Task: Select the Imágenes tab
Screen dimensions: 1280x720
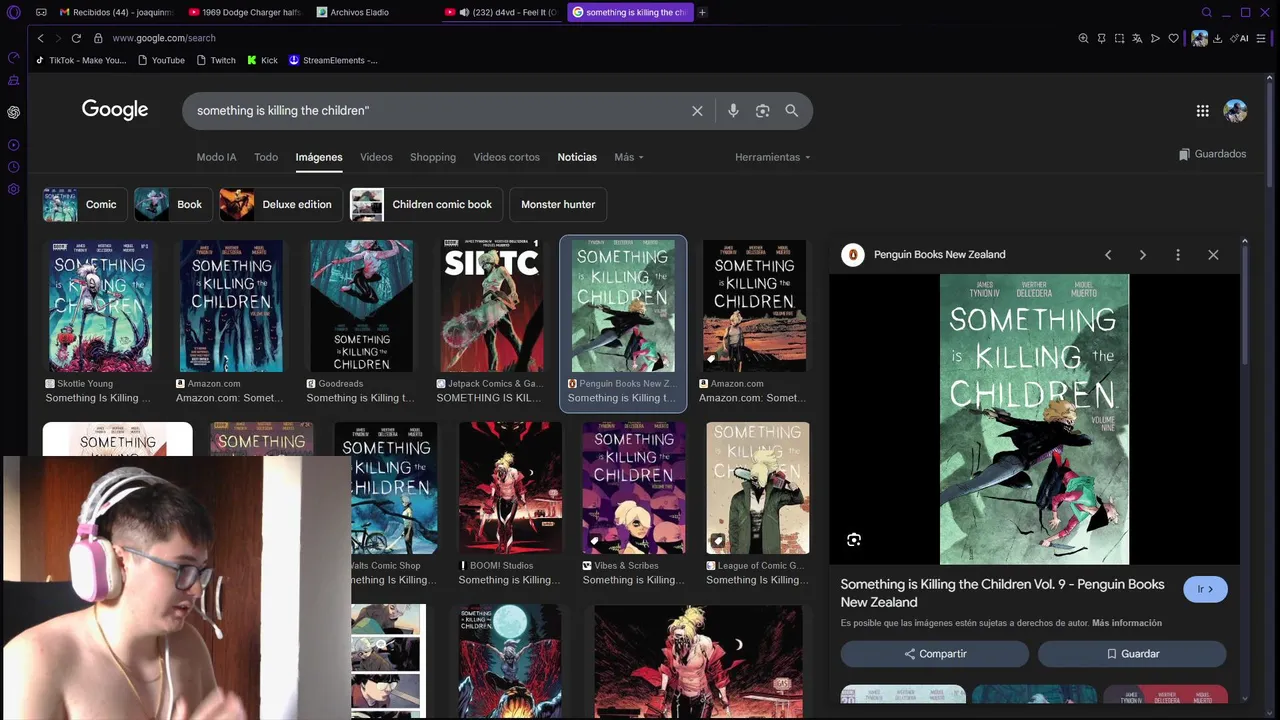Action: [x=319, y=157]
